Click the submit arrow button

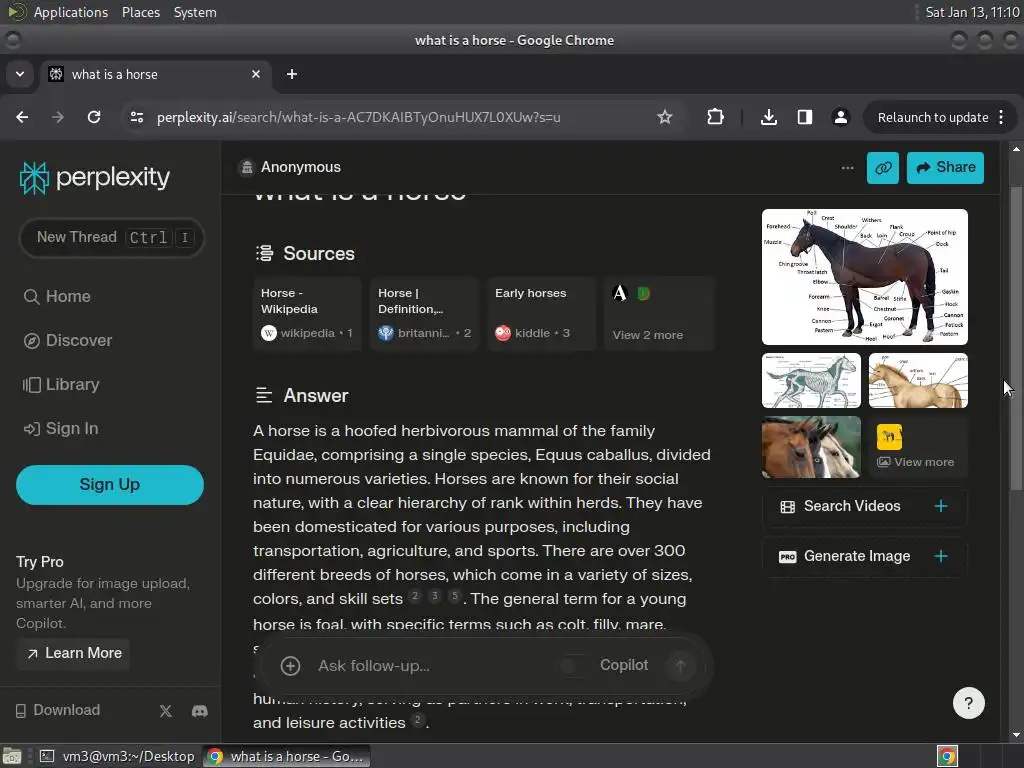[x=680, y=666]
